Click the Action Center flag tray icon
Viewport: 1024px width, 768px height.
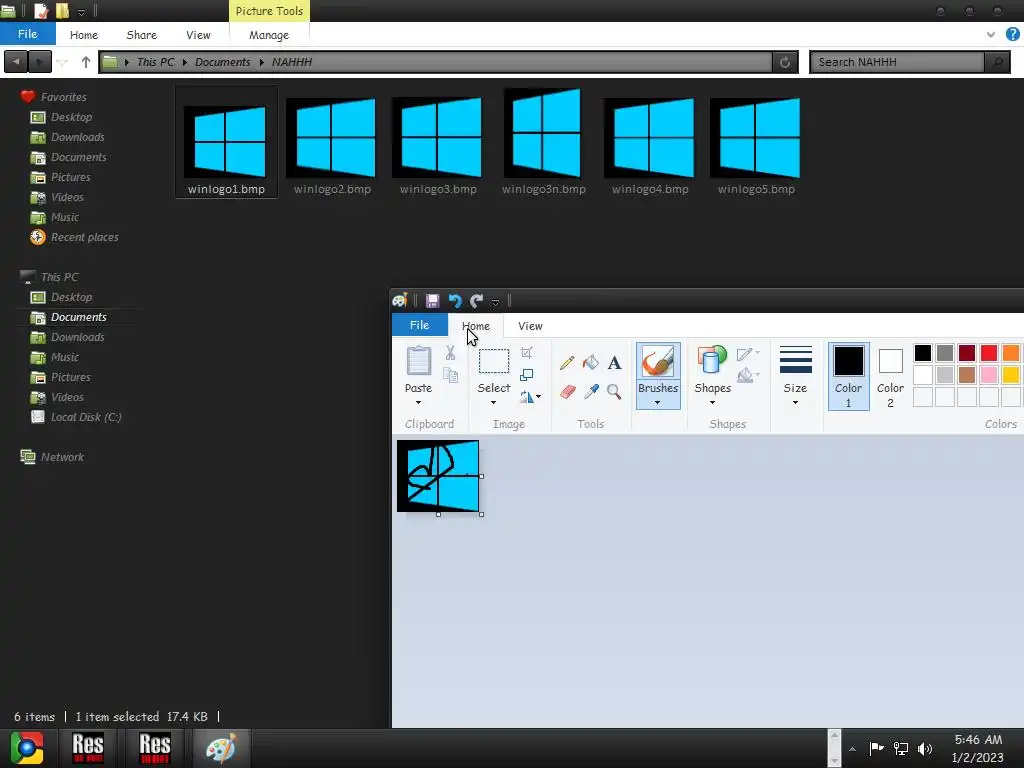pos(876,748)
